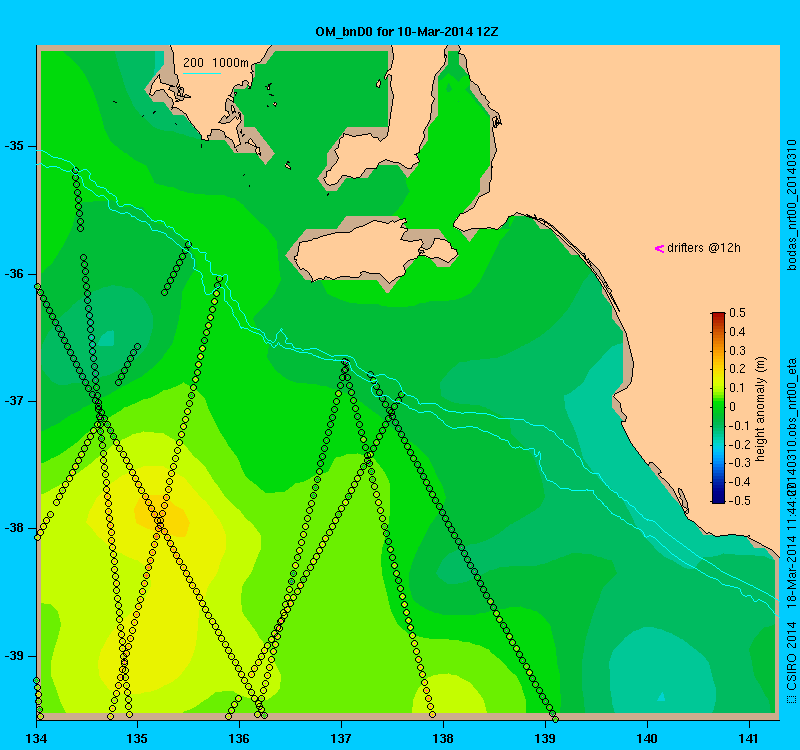Click the longitude axis label '140'

coord(647,738)
